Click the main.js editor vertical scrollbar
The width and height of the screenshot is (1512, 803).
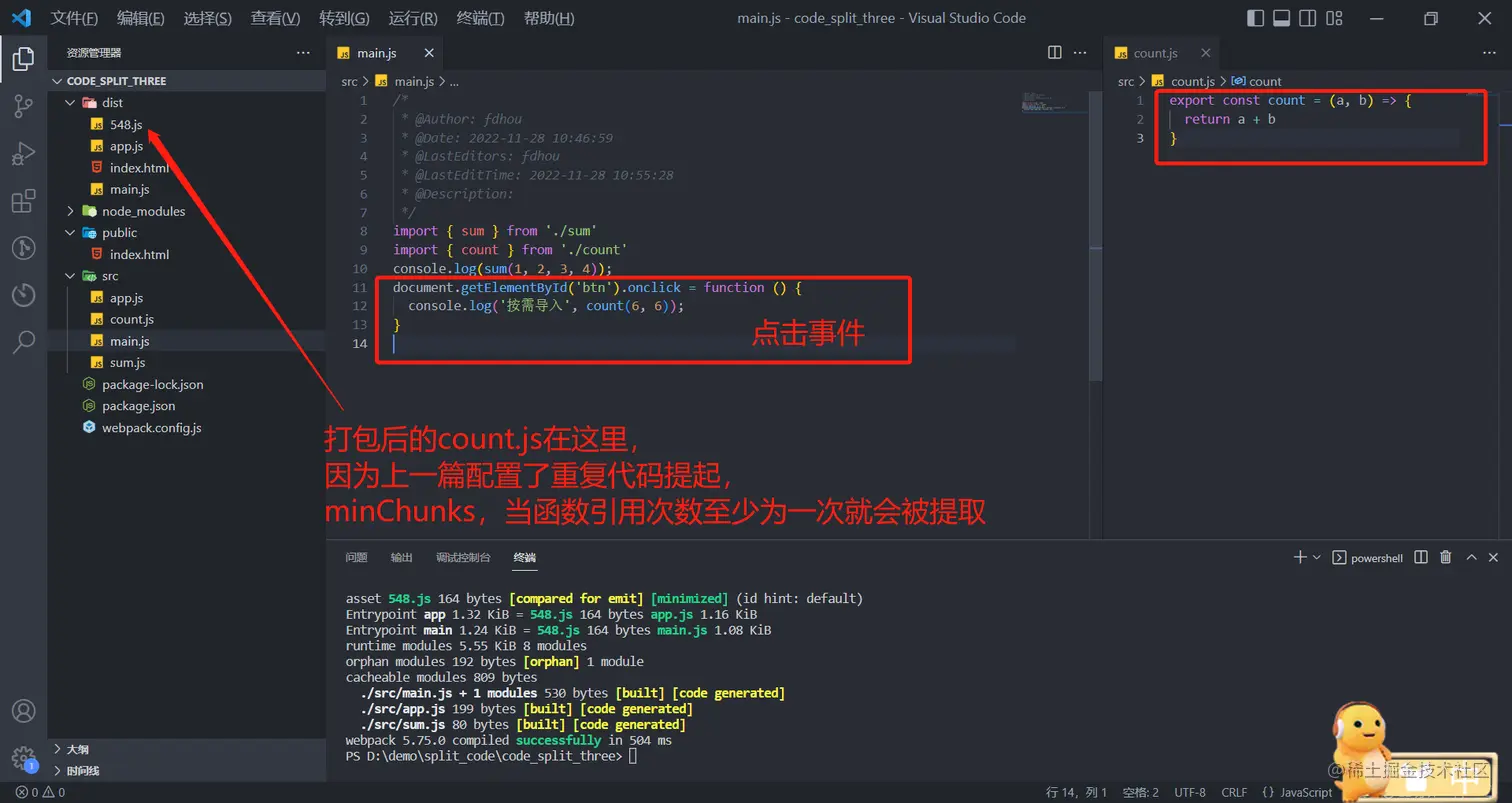(1095, 235)
